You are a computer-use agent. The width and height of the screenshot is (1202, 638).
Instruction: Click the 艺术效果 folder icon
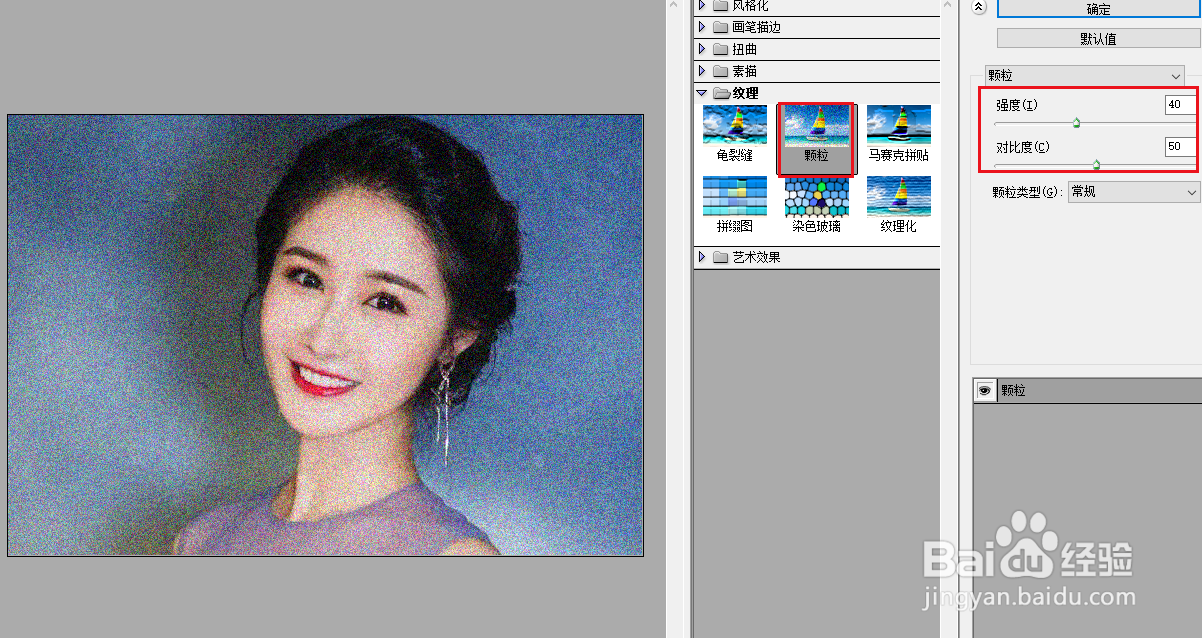[x=720, y=257]
